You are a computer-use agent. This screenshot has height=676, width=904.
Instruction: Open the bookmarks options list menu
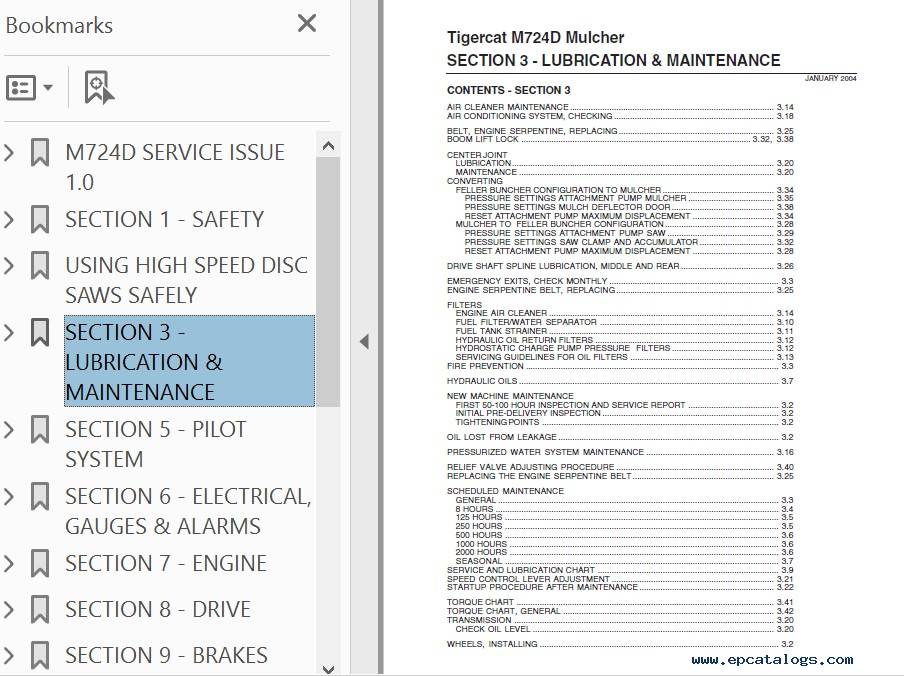point(29,88)
